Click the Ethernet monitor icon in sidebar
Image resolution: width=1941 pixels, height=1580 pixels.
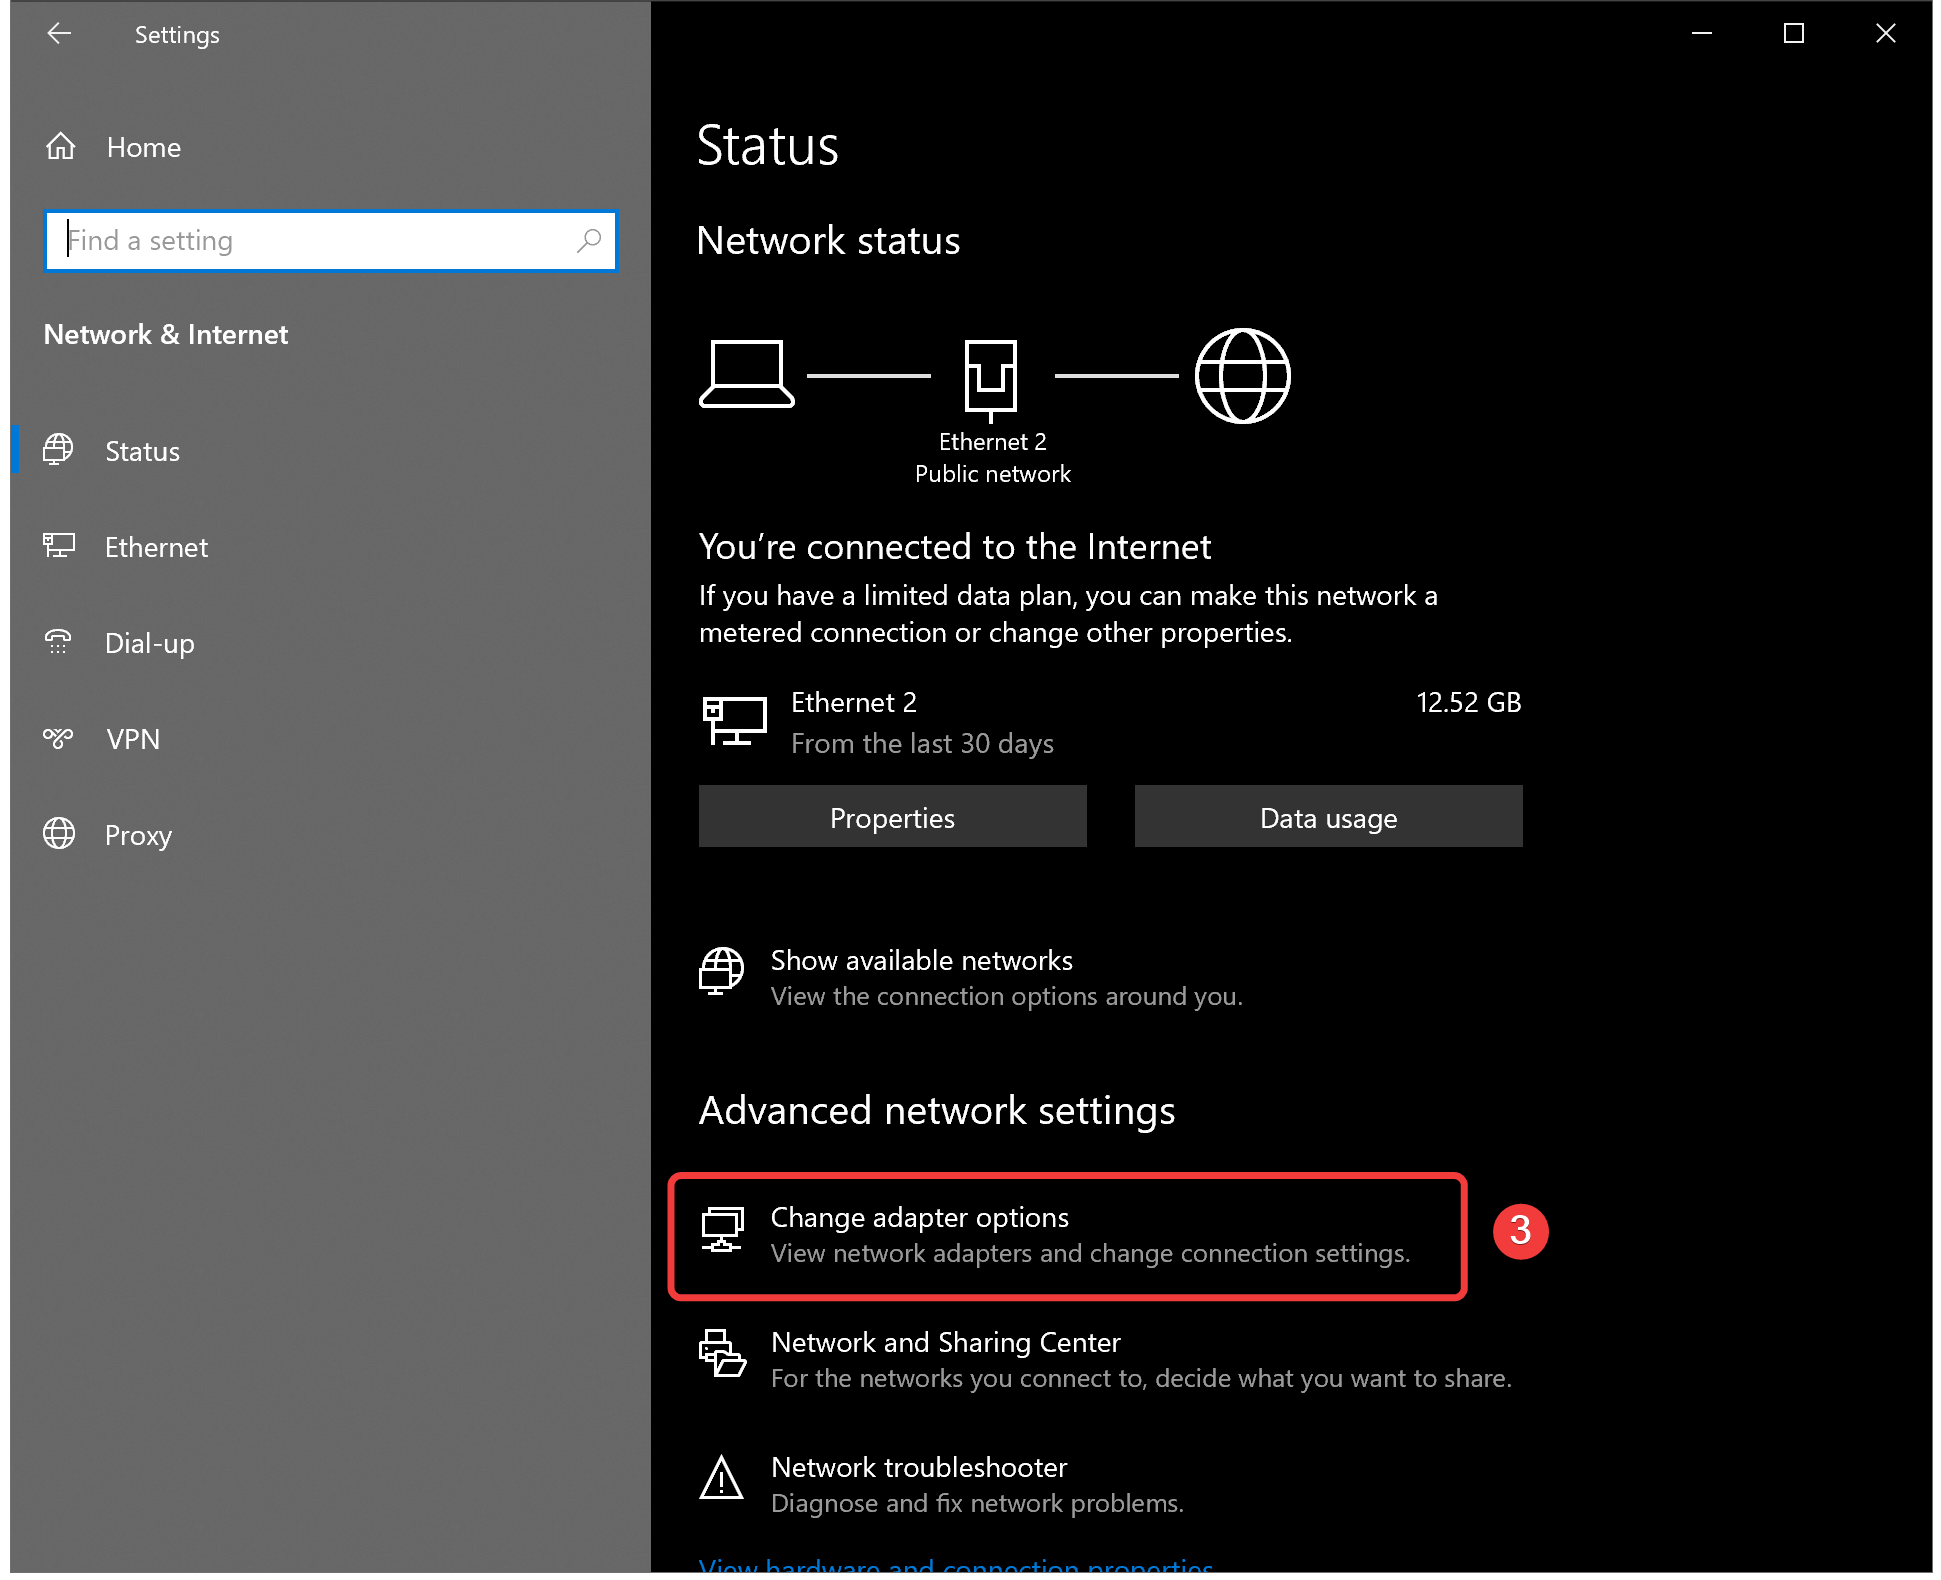click(x=59, y=546)
